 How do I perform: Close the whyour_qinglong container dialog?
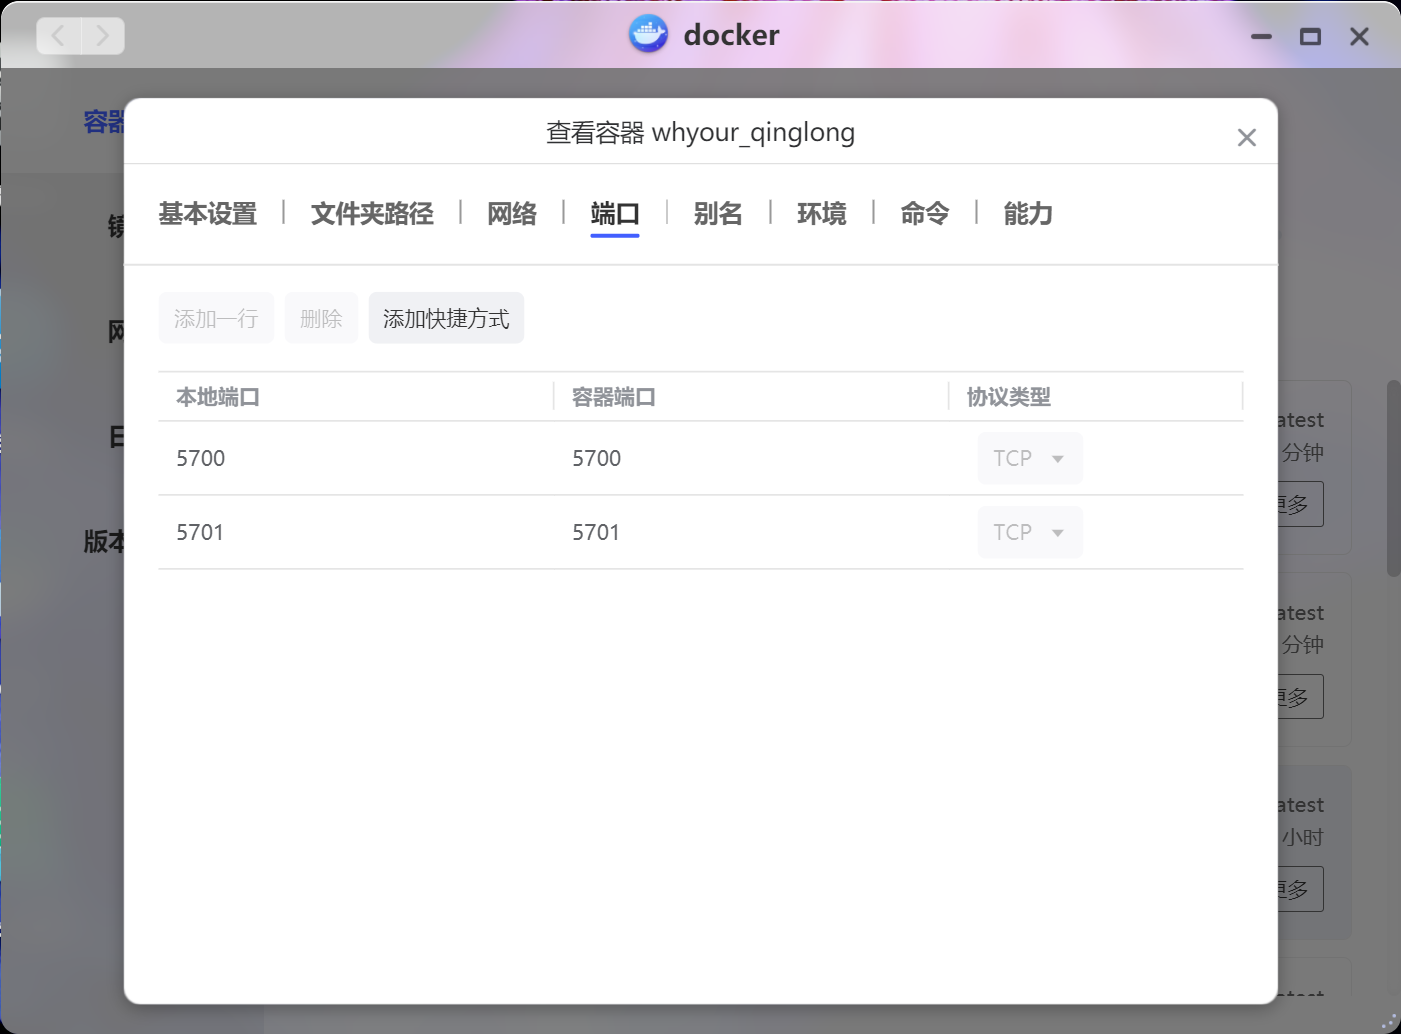point(1246,138)
